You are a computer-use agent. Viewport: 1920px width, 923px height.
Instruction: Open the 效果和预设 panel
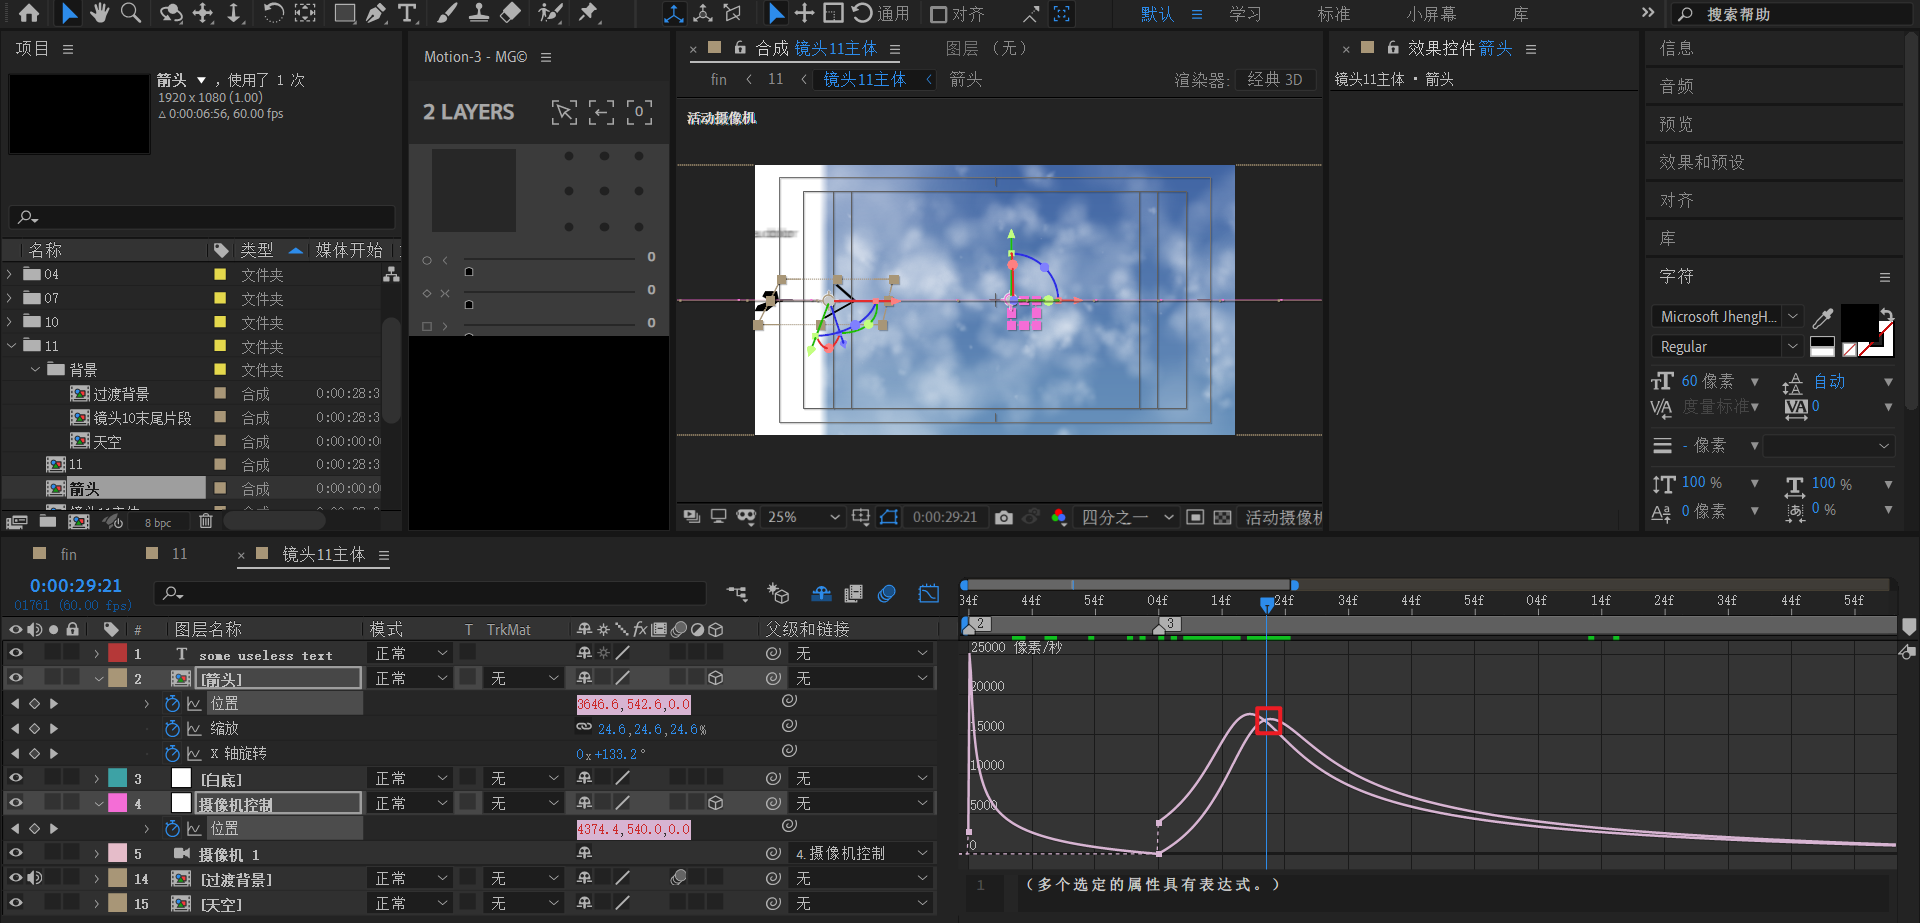pyautogui.click(x=1701, y=162)
